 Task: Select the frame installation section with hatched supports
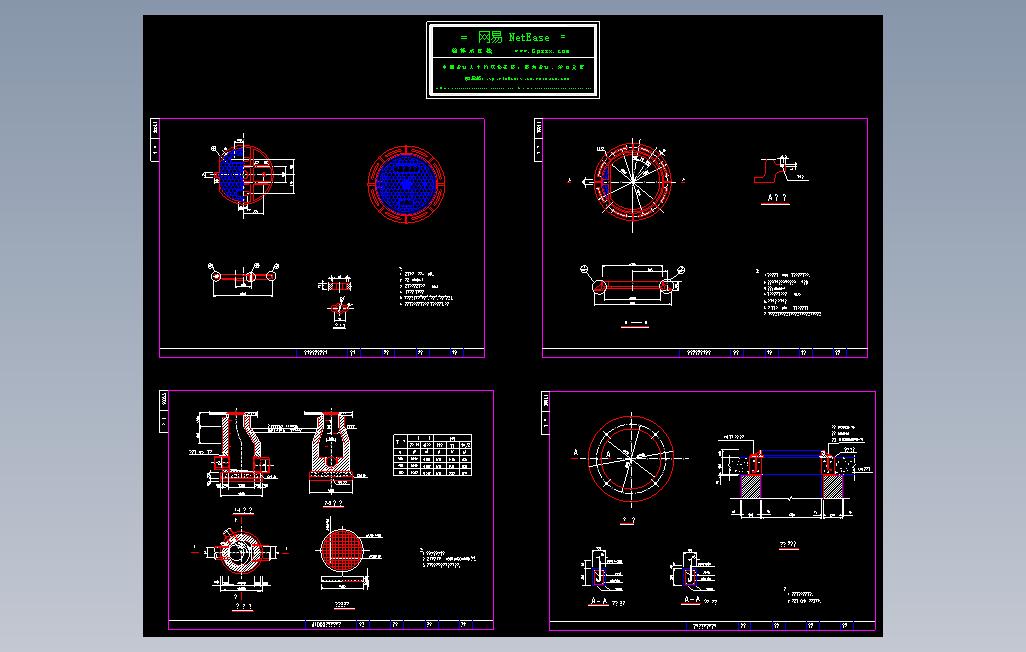tap(792, 471)
